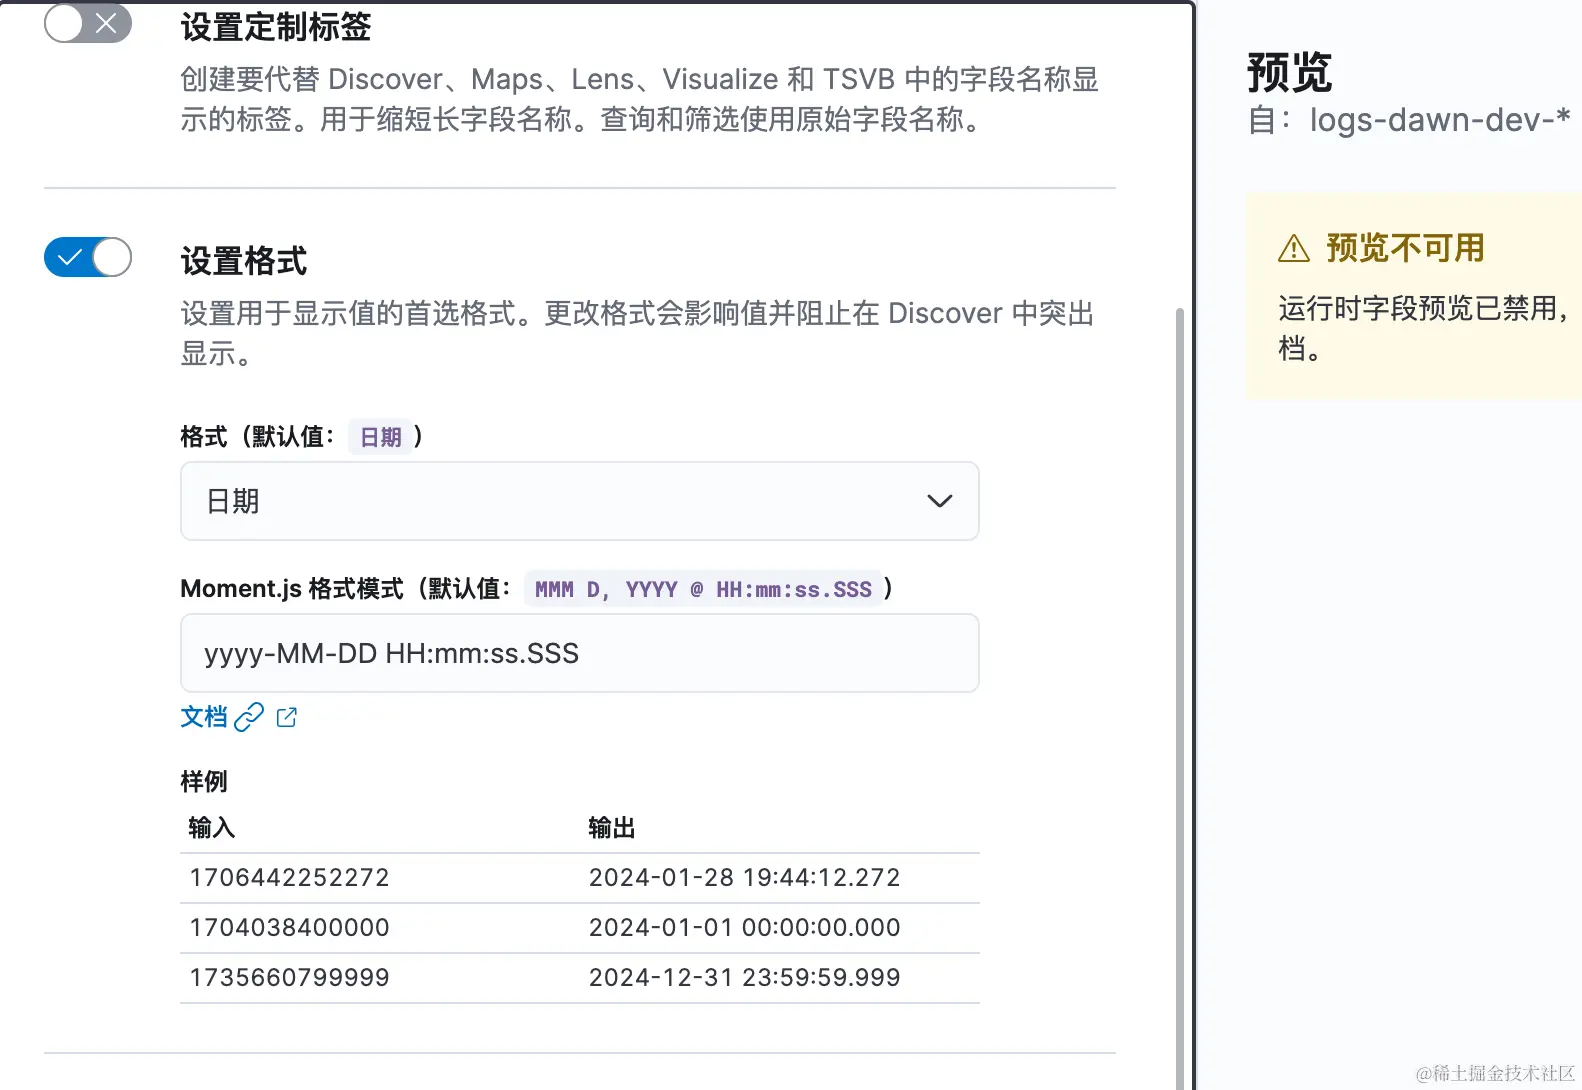Click the Moment.js format pattern input field
The height and width of the screenshot is (1090, 1582).
580,653
